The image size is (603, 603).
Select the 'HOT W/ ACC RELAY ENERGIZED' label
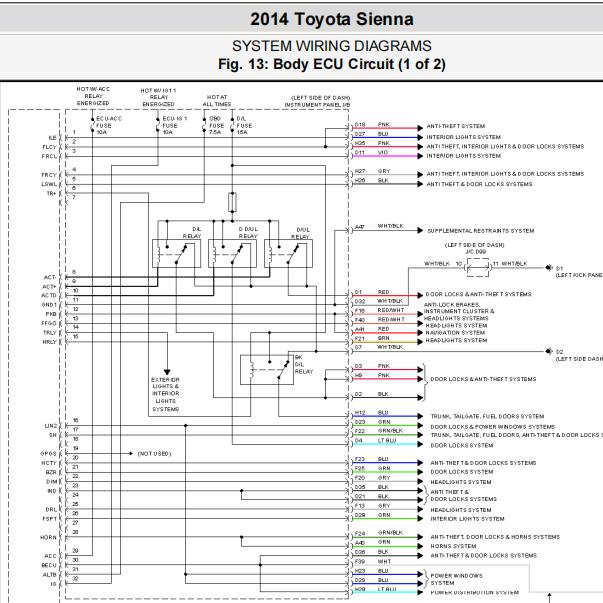point(93,96)
